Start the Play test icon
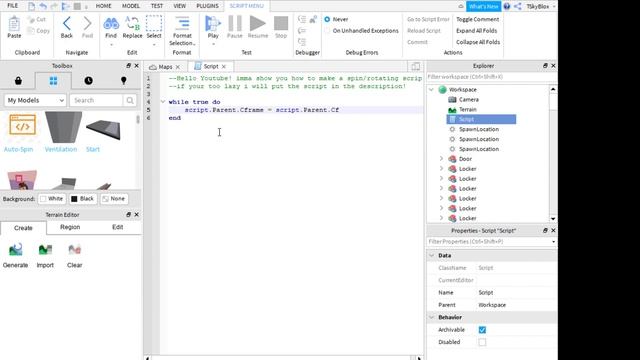The height and width of the screenshot is (360, 640). tap(213, 23)
